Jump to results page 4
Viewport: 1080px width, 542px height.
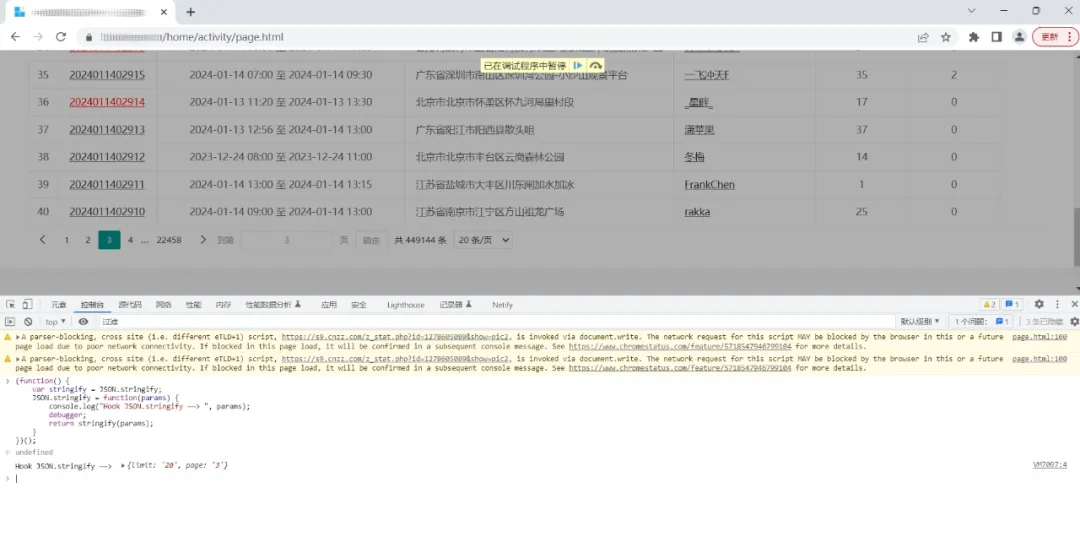click(130, 240)
